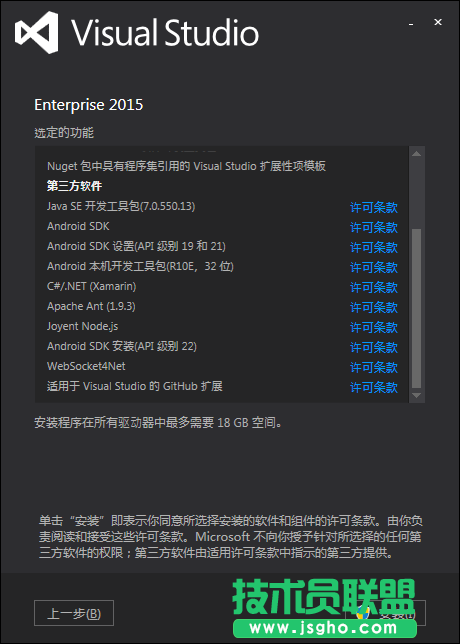The height and width of the screenshot is (644, 460).
Task: Click the Enterprise 2015 edition title
Action: coord(89,105)
